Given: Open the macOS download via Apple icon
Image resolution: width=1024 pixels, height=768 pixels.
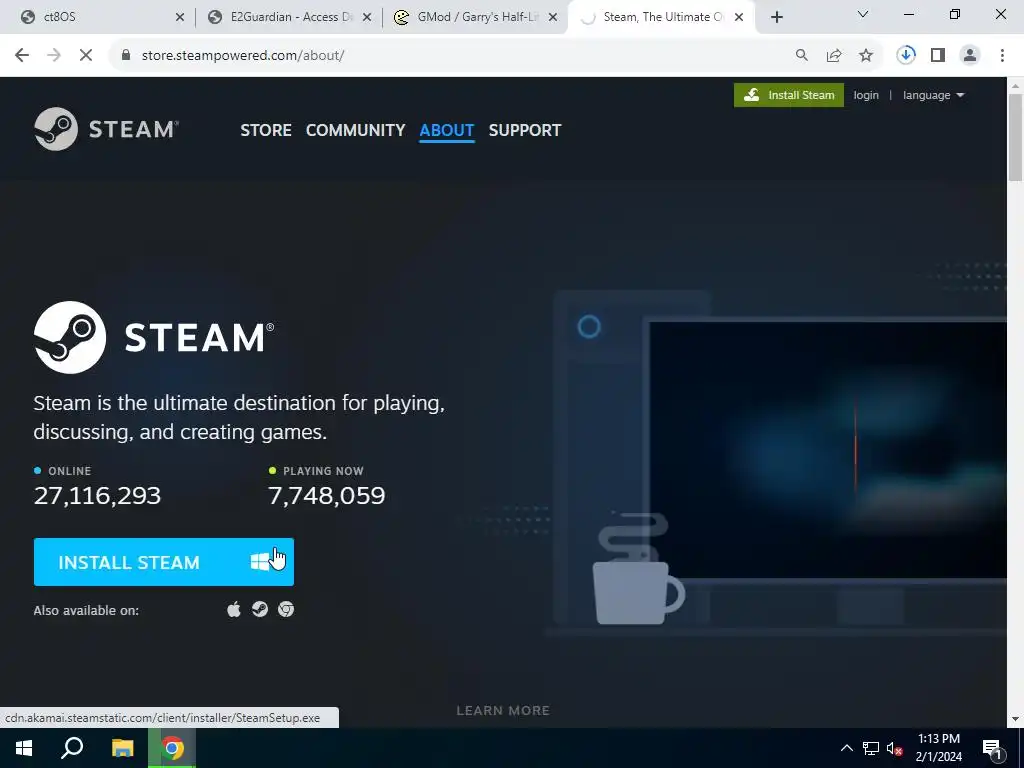Looking at the screenshot, I should coord(234,609).
